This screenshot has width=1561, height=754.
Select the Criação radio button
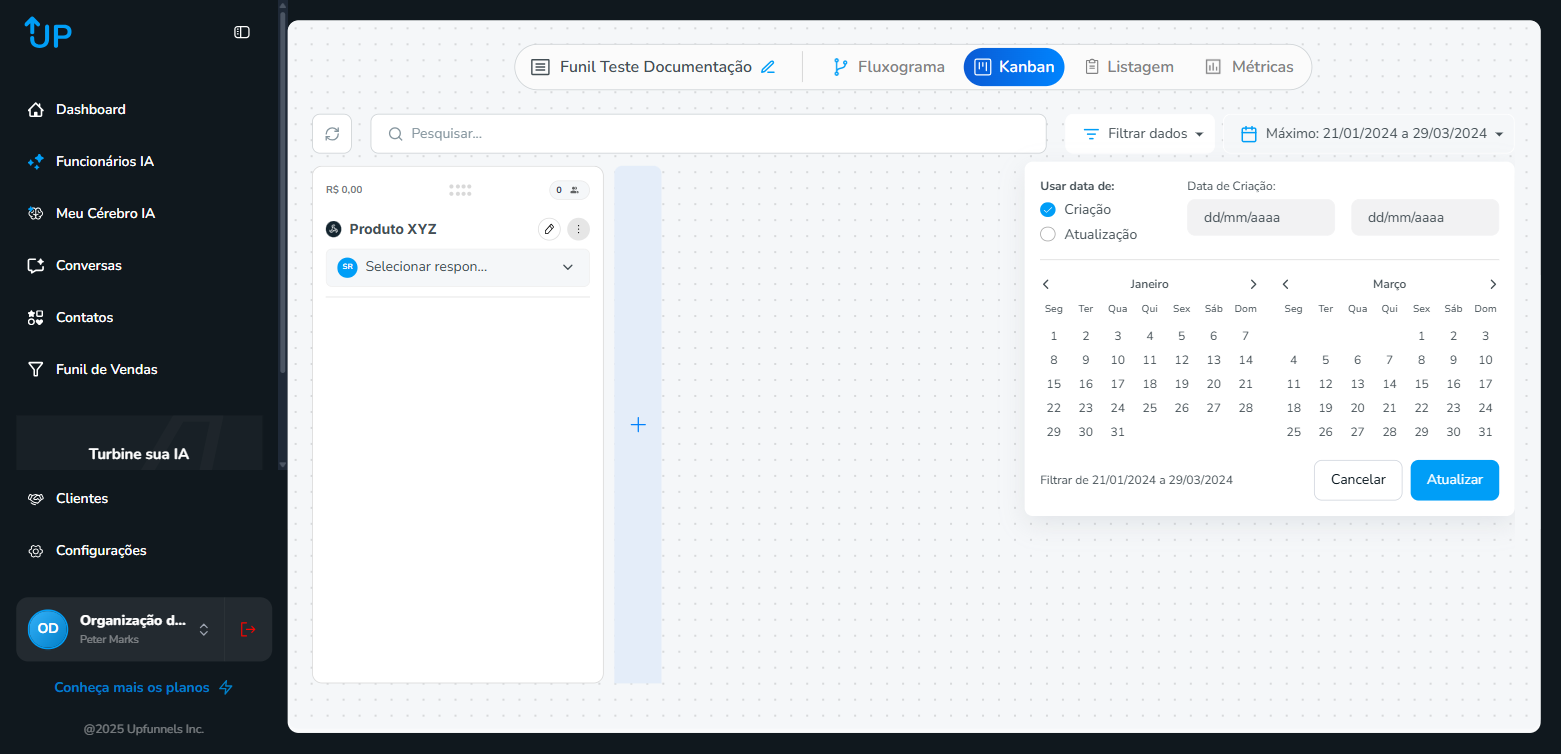tap(1047, 209)
